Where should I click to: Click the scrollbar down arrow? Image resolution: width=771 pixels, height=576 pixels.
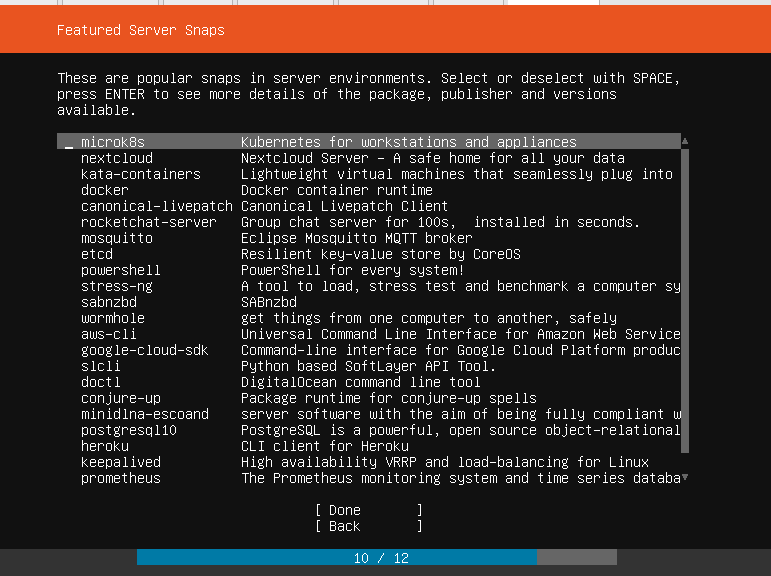tap(685, 478)
